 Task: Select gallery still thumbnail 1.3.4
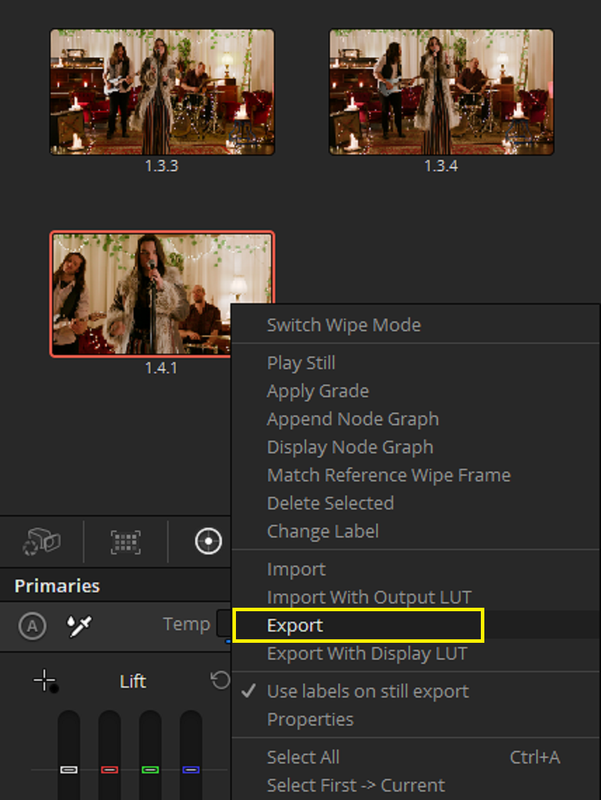[441, 92]
